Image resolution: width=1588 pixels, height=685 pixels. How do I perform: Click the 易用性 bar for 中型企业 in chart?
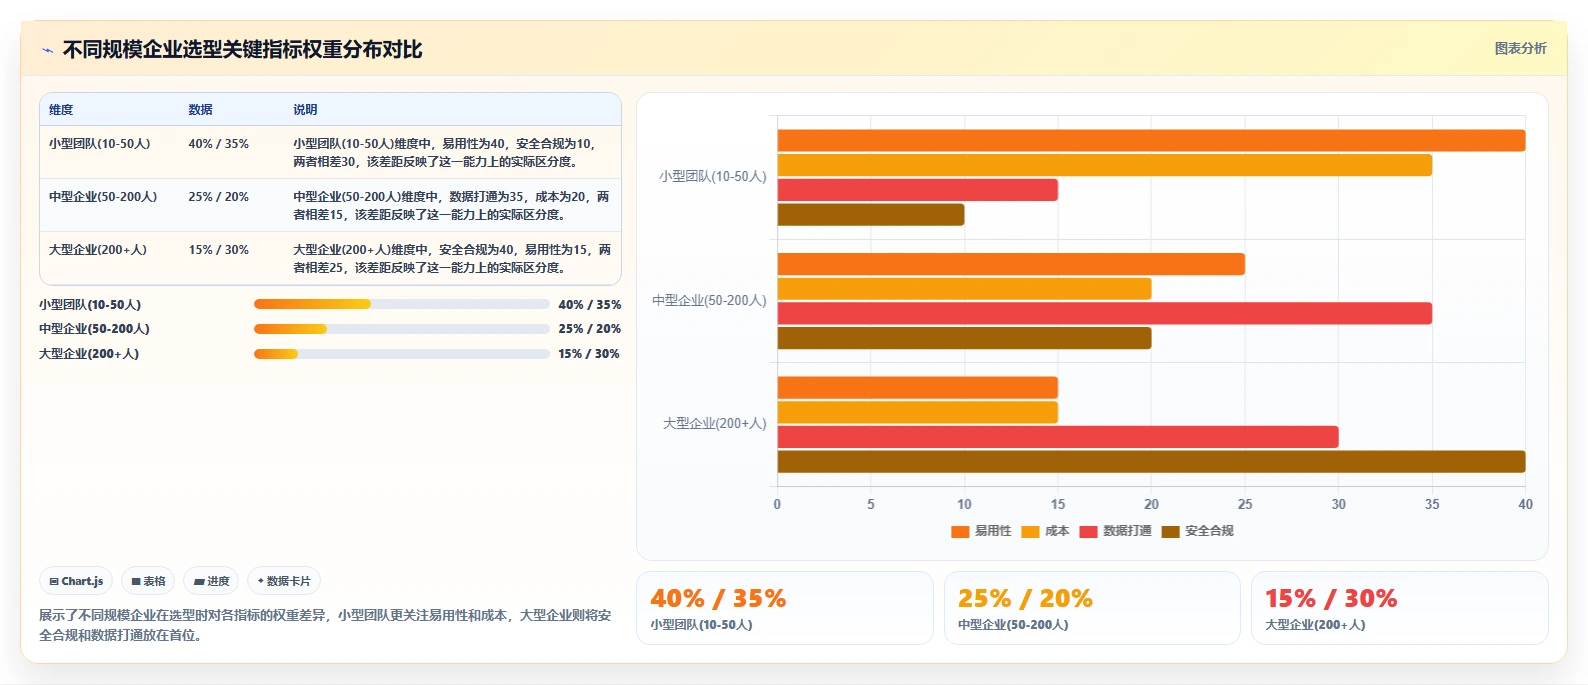pos(1011,264)
